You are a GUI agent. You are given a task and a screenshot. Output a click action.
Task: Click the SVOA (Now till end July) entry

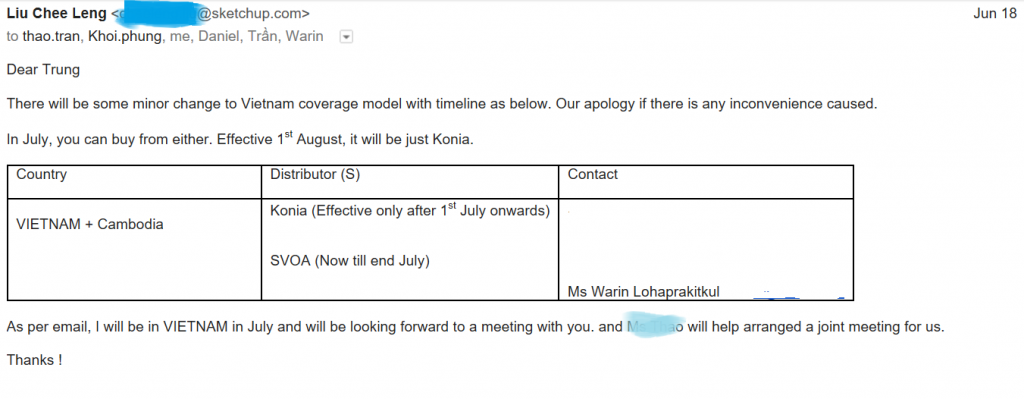pyautogui.click(x=350, y=261)
